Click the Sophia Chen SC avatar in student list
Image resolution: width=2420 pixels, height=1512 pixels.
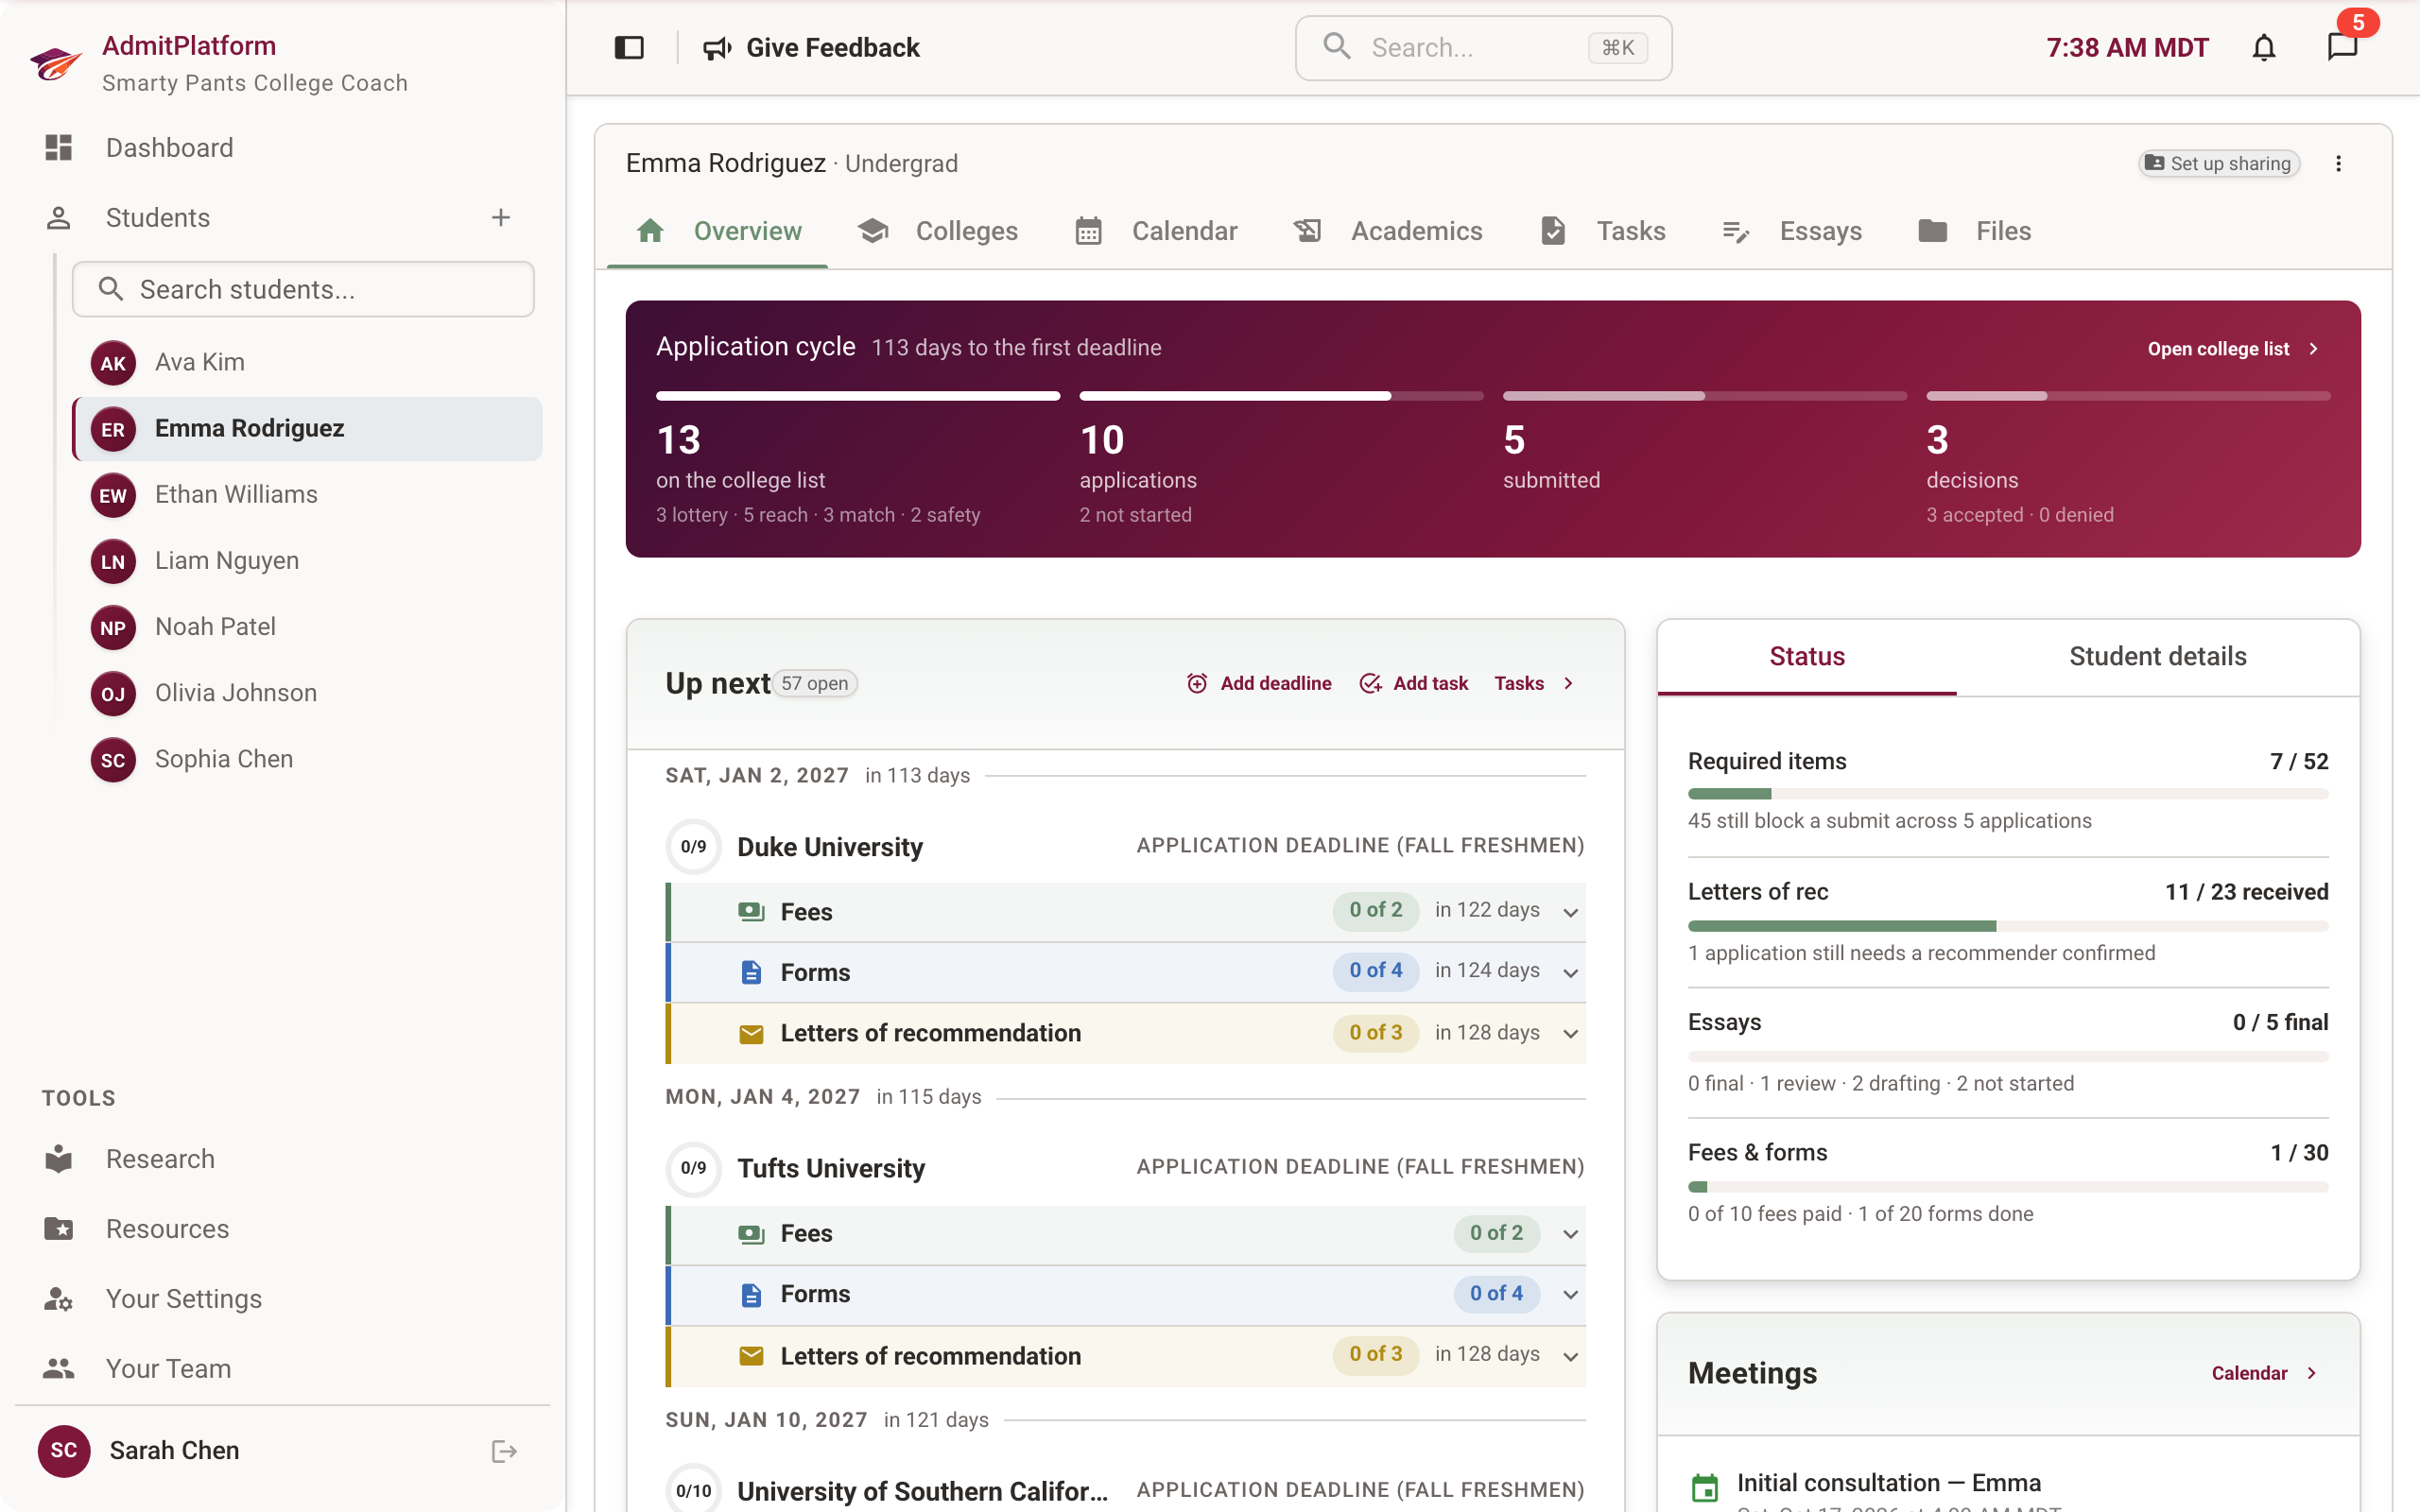point(113,760)
